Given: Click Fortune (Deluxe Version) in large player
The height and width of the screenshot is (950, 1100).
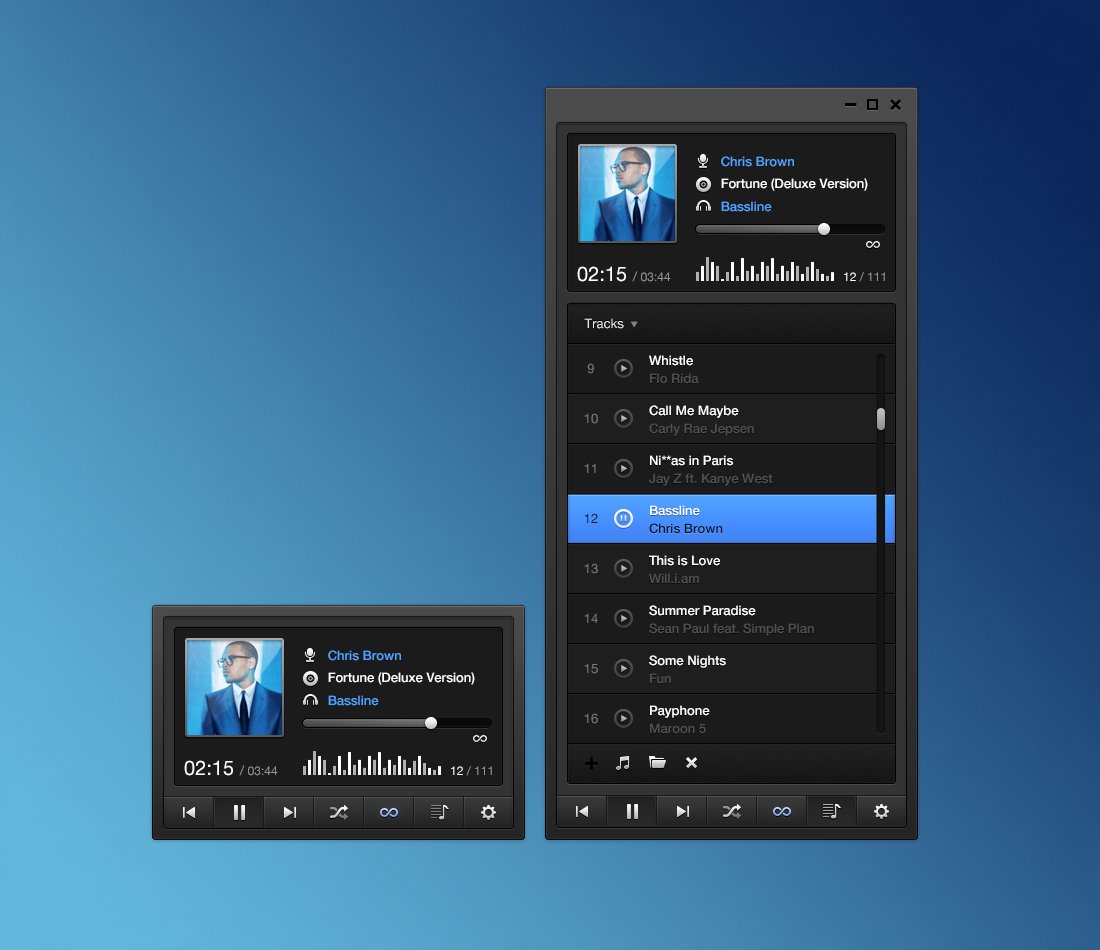Looking at the screenshot, I should coord(794,184).
